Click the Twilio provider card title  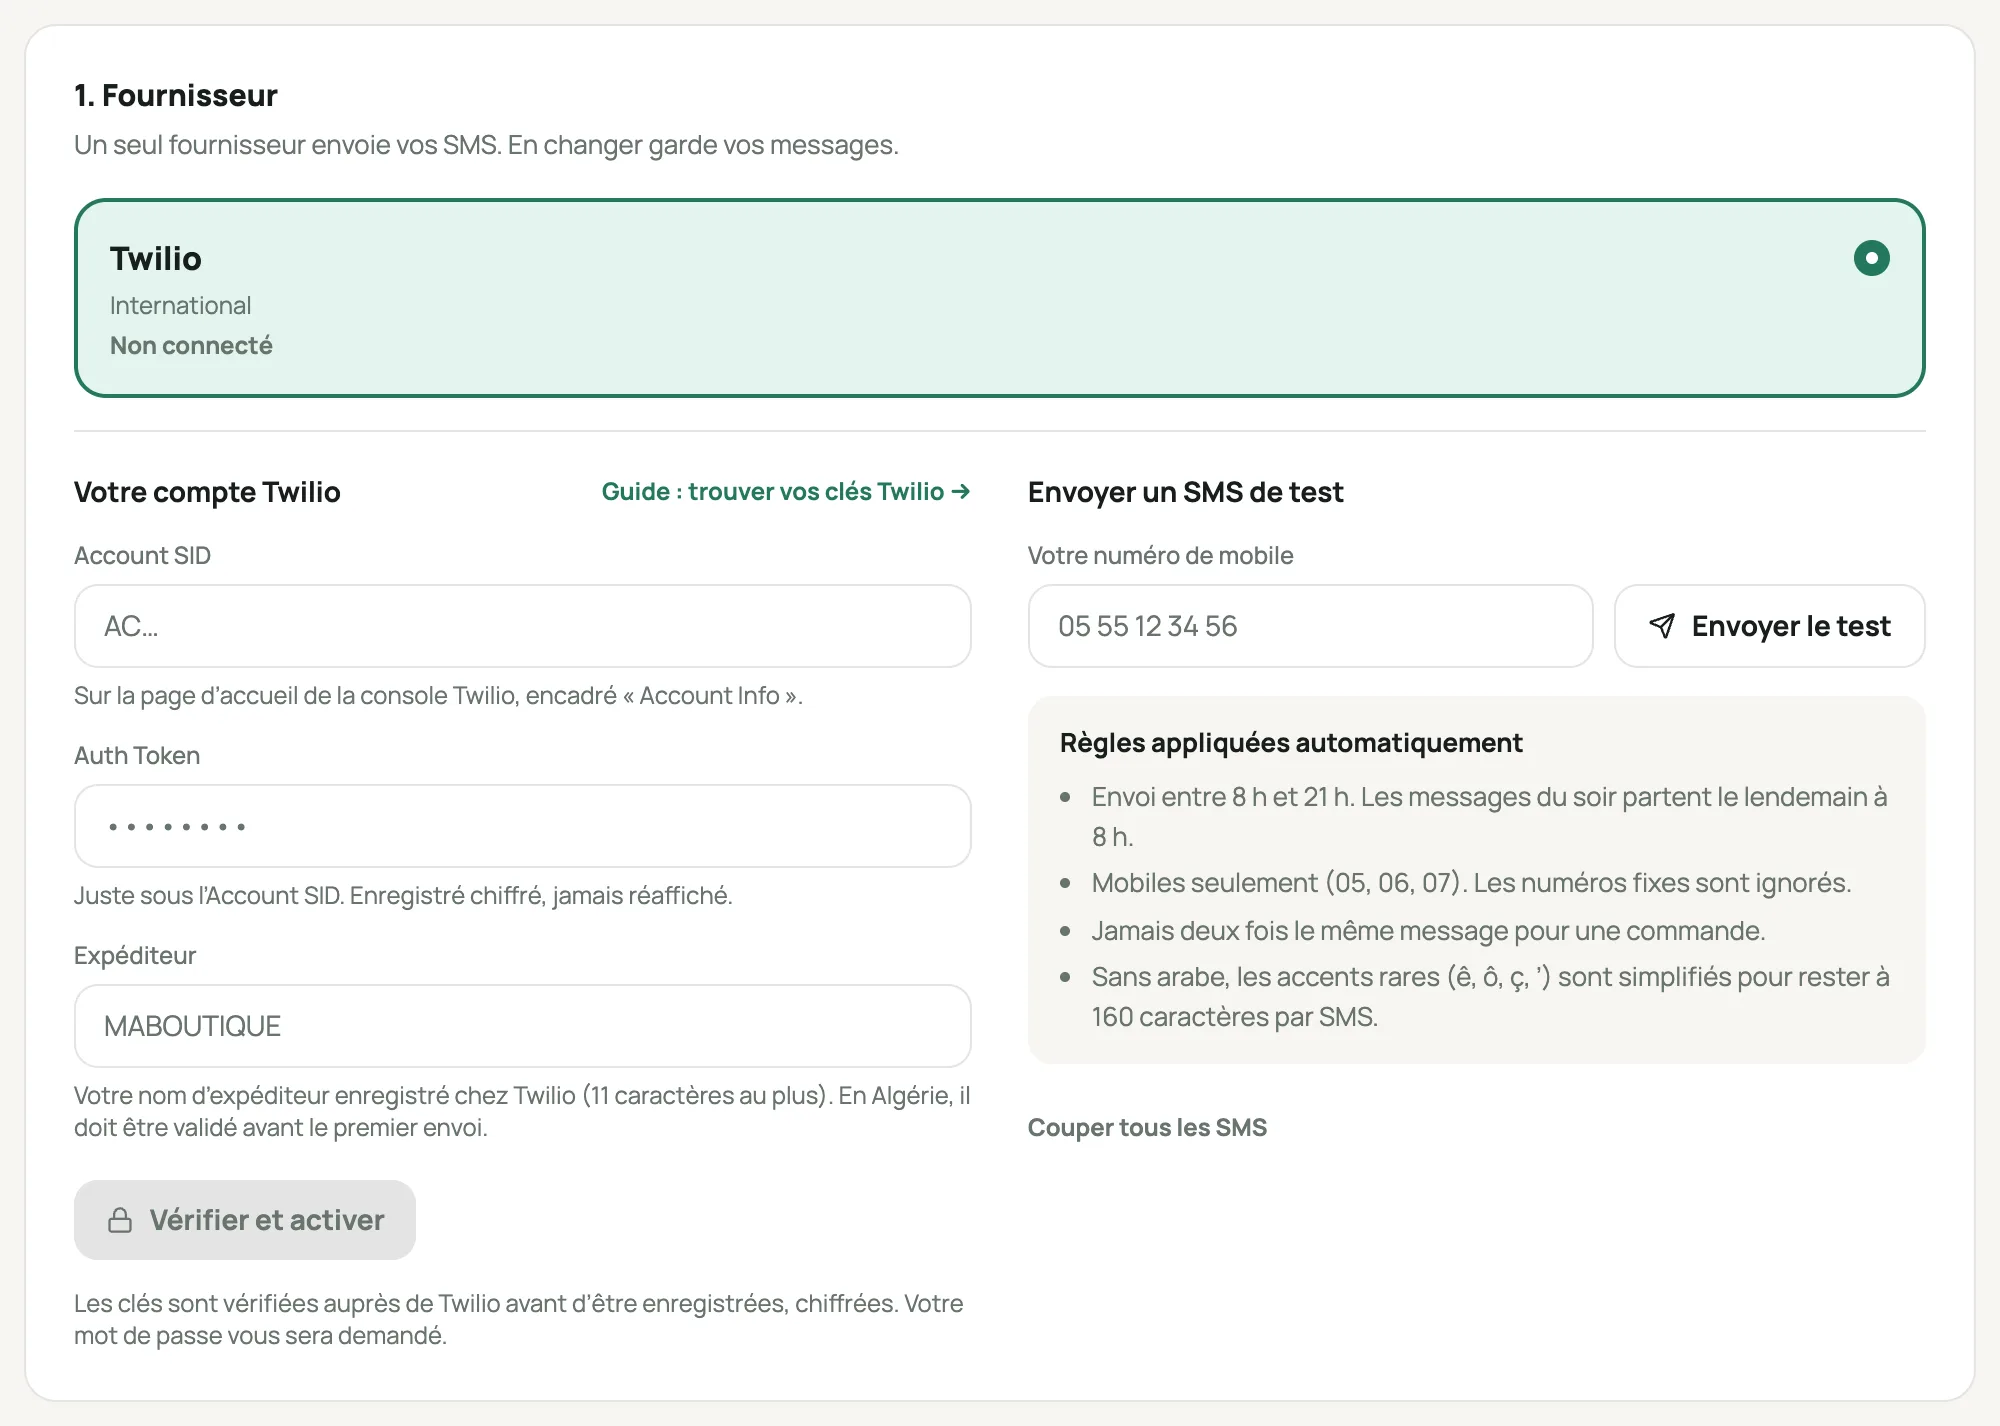pos(156,259)
